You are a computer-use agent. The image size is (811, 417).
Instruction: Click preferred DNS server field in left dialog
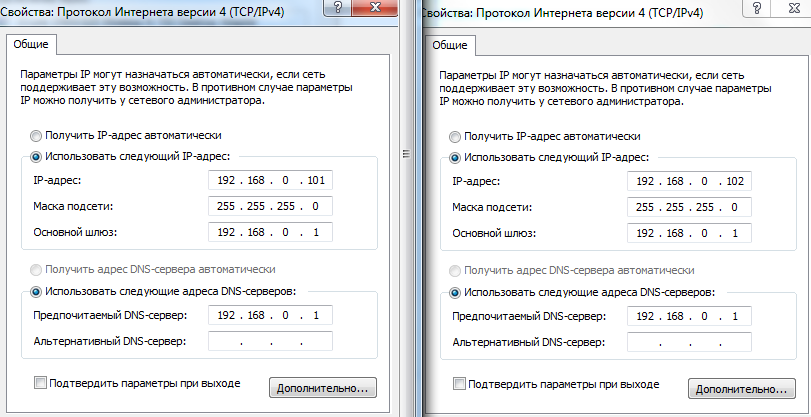(x=270, y=315)
